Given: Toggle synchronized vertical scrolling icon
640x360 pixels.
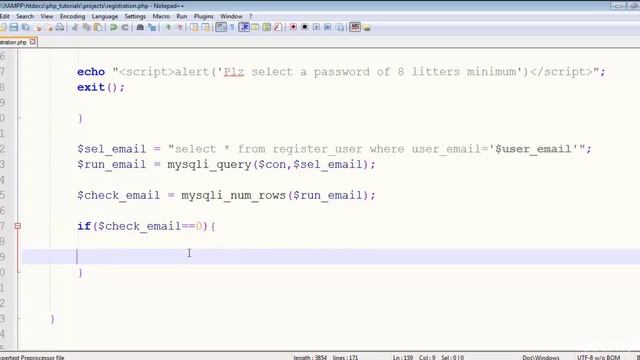Looking at the screenshot, I should pos(194,27).
